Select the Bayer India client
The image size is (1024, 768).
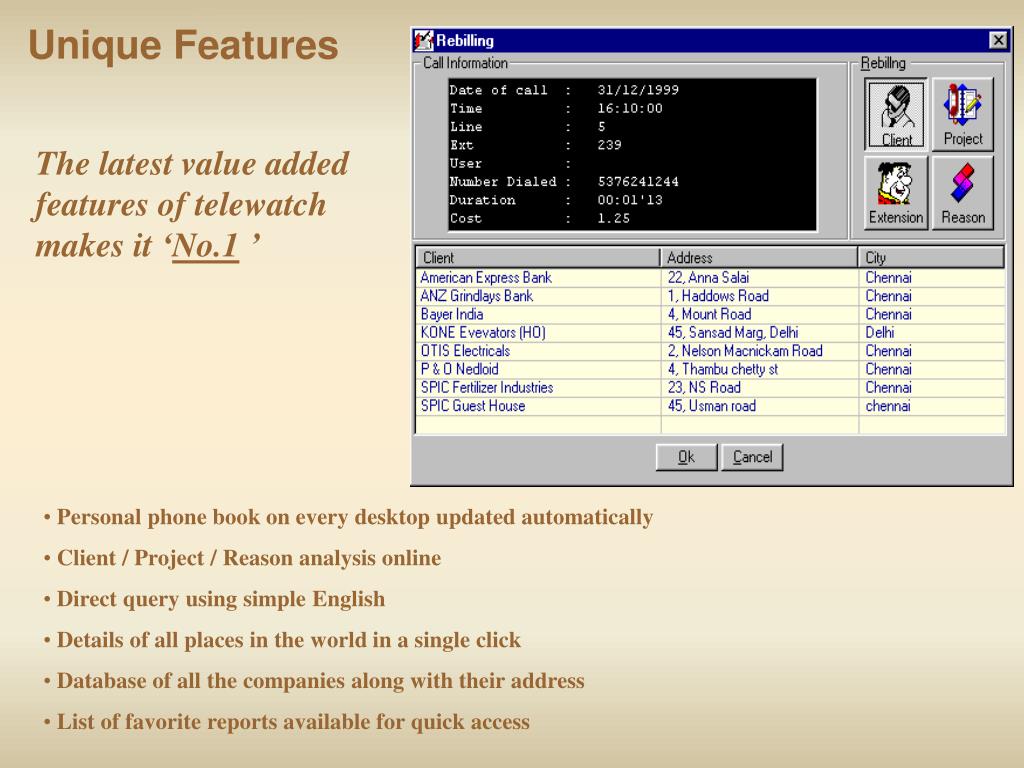(x=452, y=314)
